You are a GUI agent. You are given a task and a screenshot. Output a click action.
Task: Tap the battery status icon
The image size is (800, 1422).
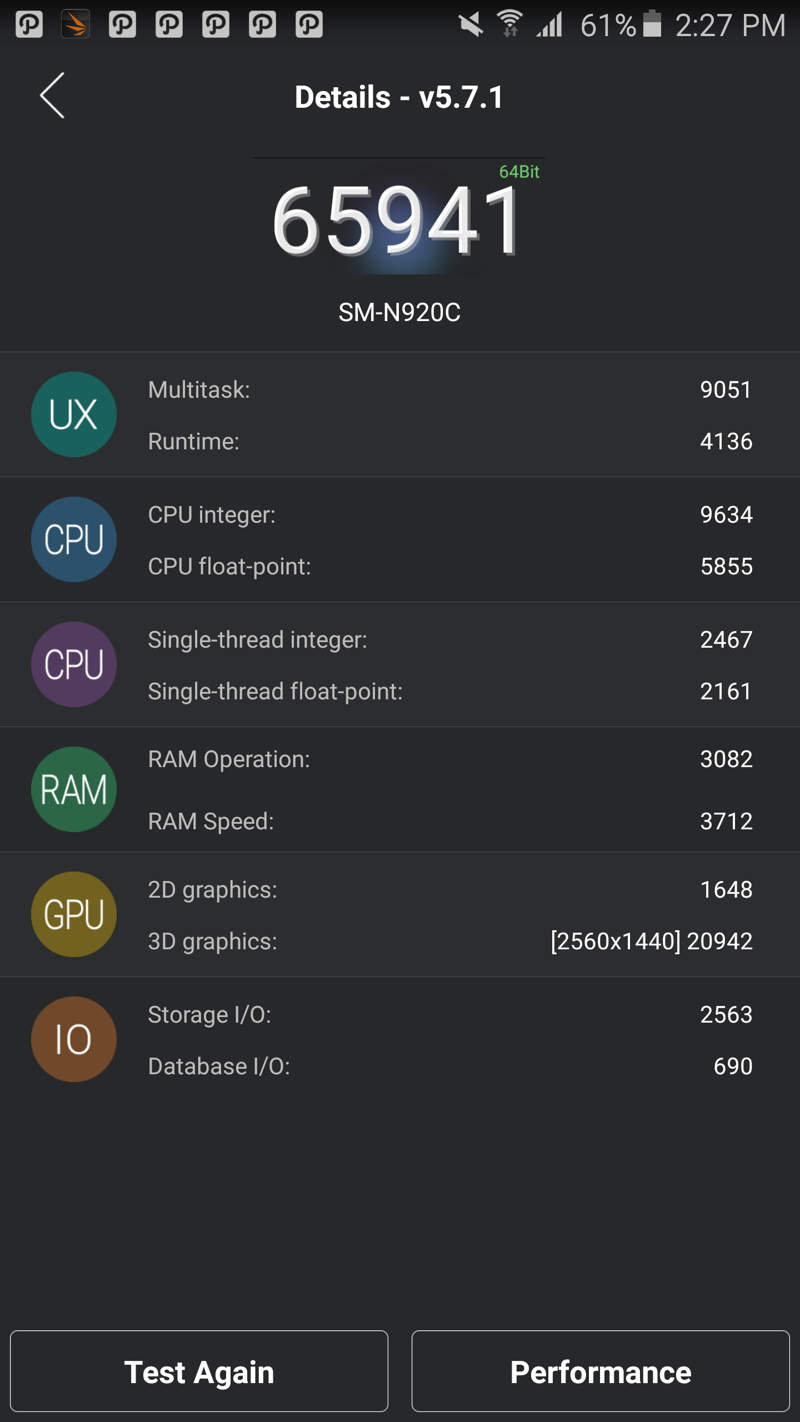[652, 24]
